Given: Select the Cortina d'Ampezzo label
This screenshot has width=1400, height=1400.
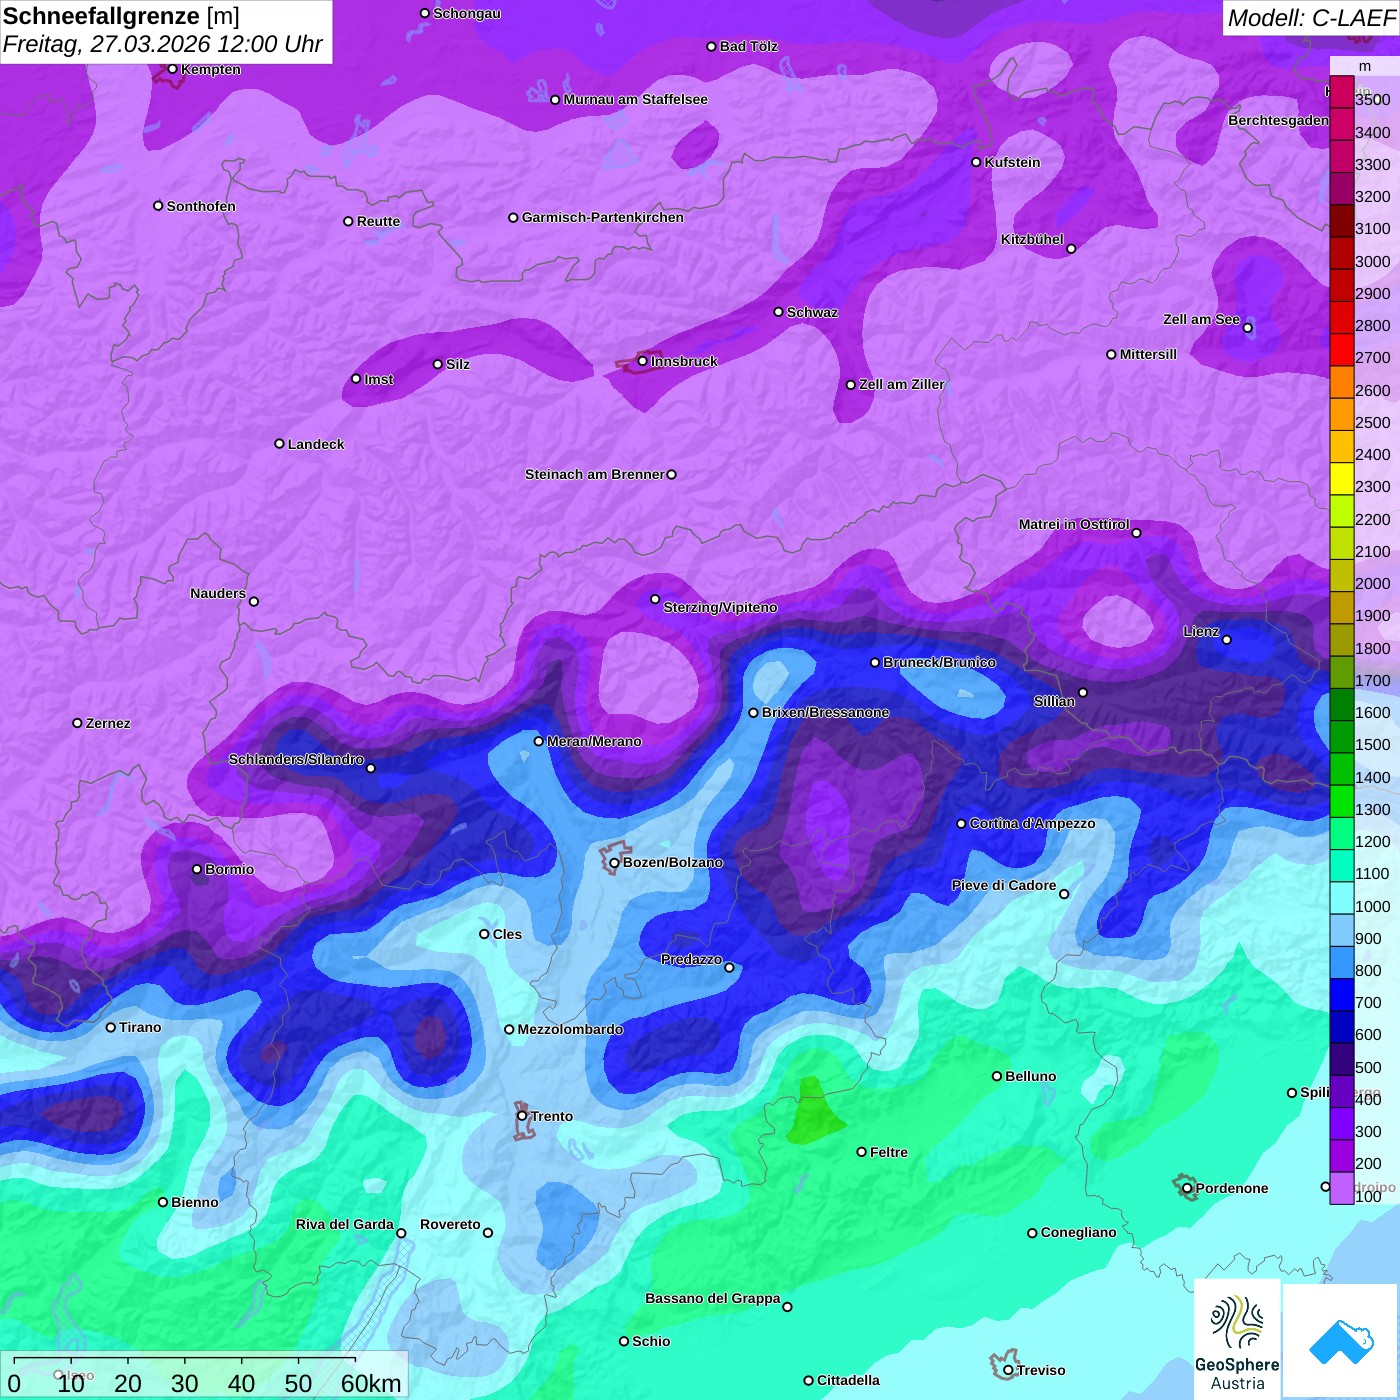Looking at the screenshot, I should click(x=1032, y=823).
